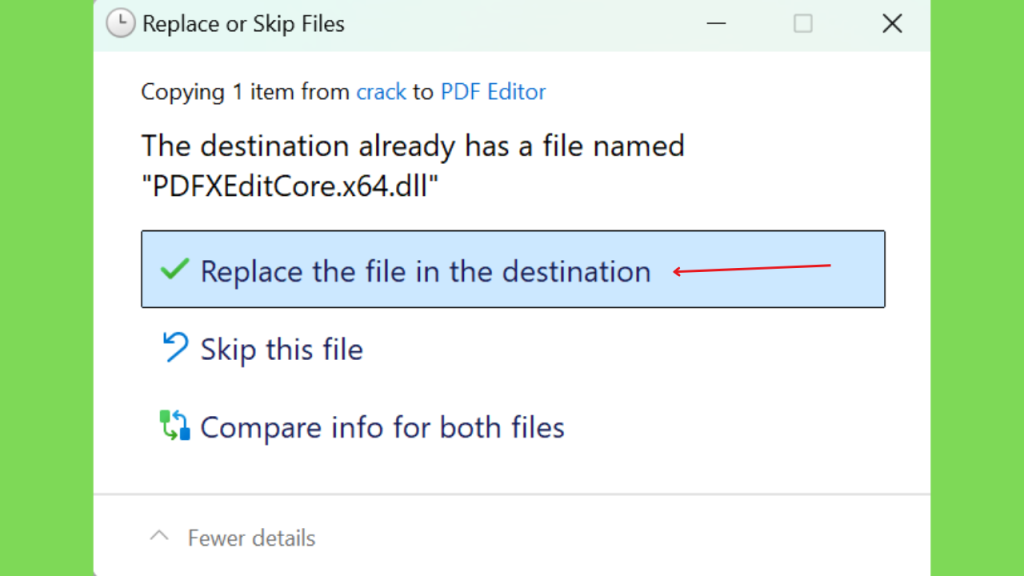Collapse details with the upward chevron
This screenshot has height=576, width=1024.
click(159, 537)
